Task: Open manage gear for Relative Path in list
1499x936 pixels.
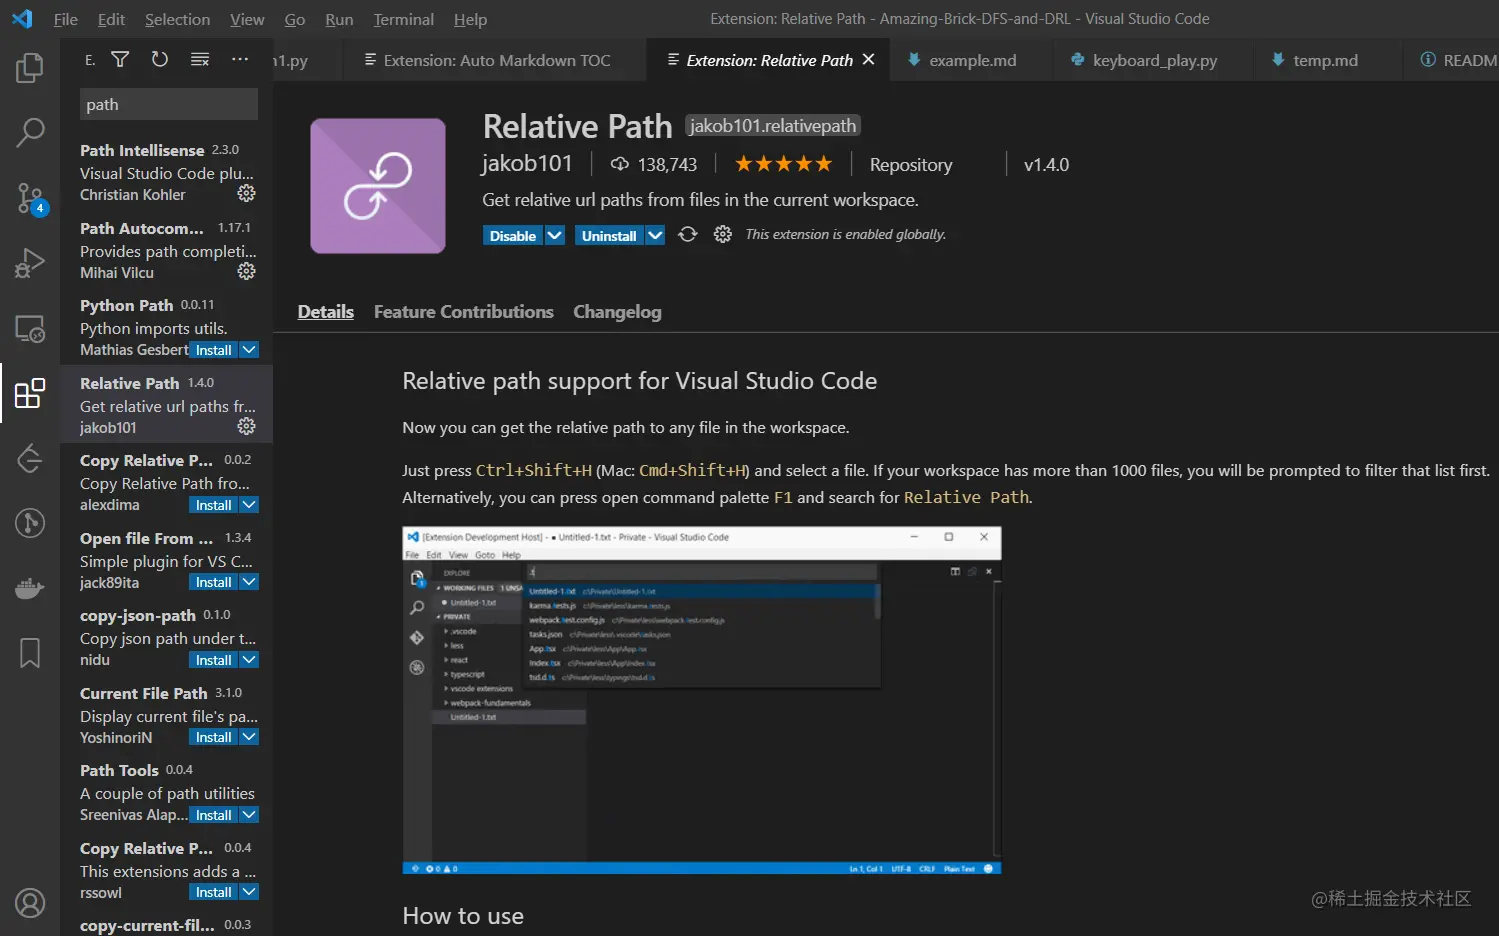Action: point(246,427)
